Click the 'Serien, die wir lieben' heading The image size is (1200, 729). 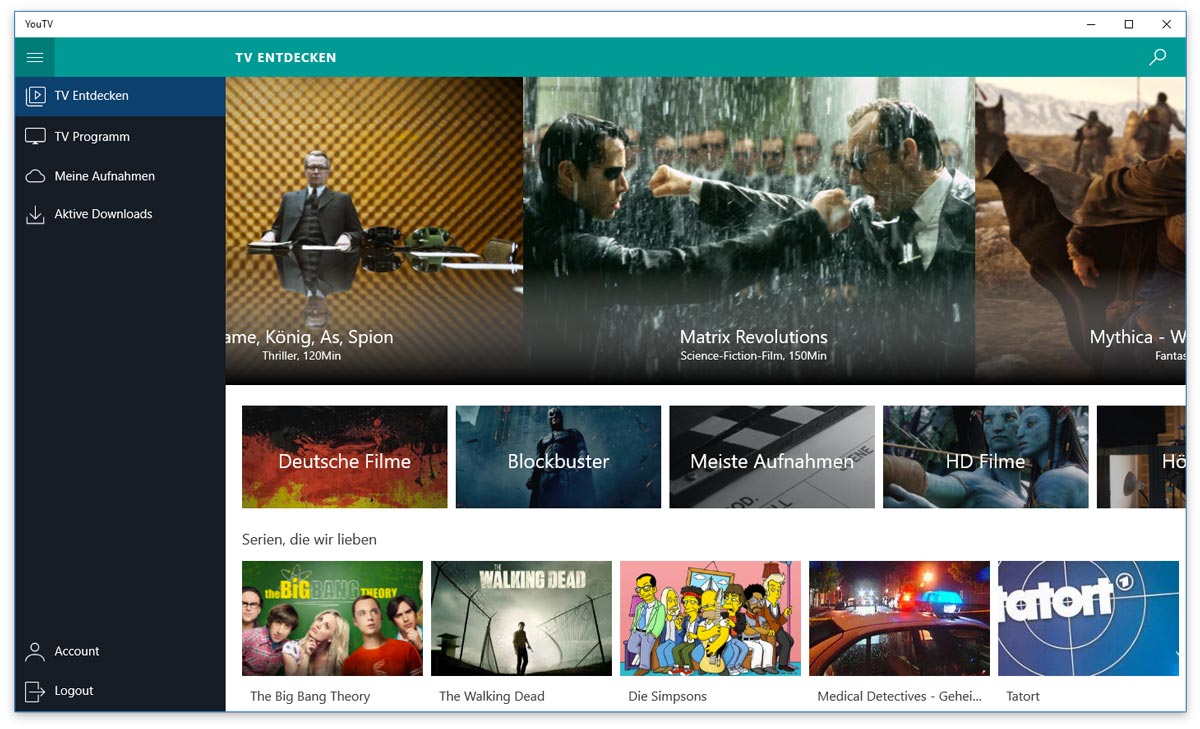click(x=309, y=540)
